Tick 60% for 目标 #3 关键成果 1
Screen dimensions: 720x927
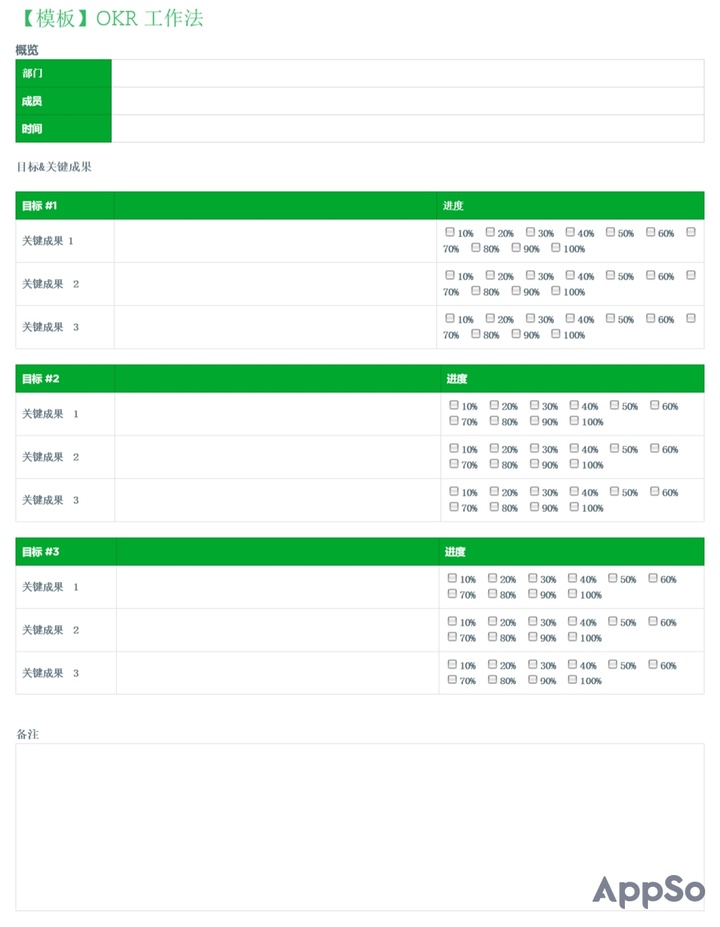click(x=653, y=579)
